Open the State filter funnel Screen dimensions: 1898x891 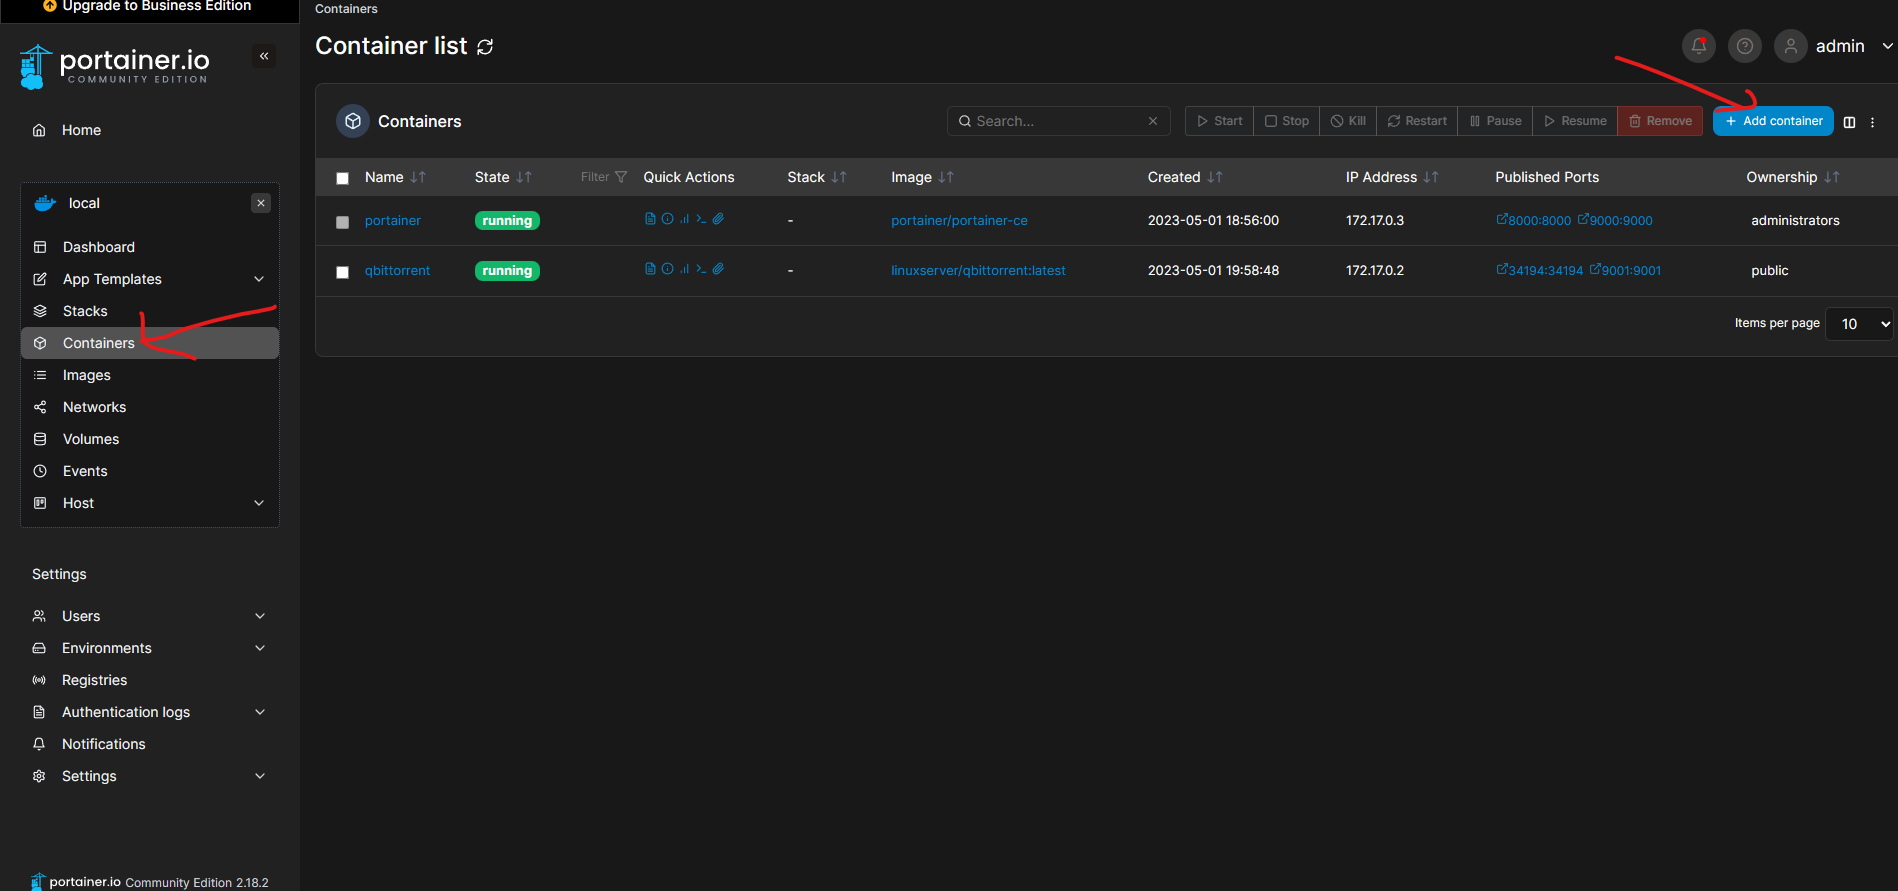(x=604, y=177)
